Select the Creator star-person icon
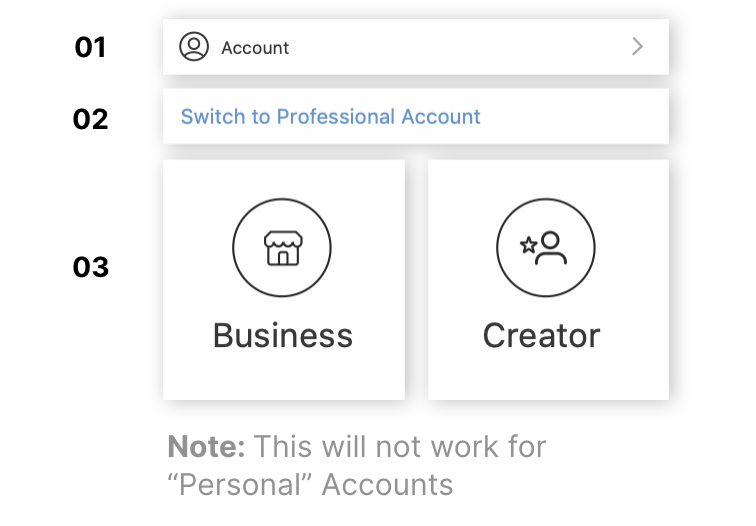 click(x=545, y=248)
